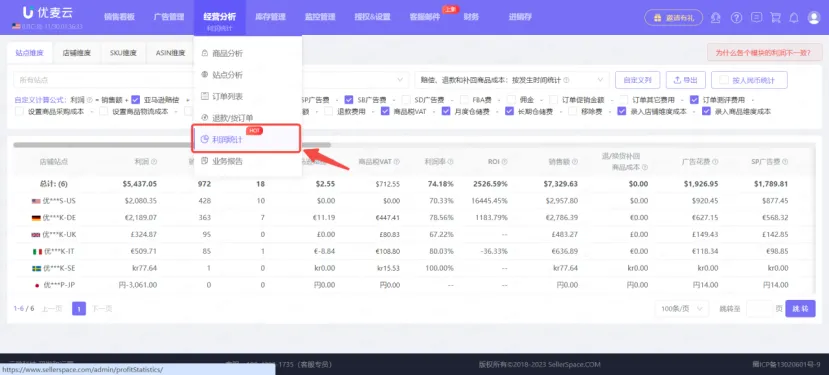Check the 按人民币统计 checkbox
The image size is (830, 376).
[724, 80]
